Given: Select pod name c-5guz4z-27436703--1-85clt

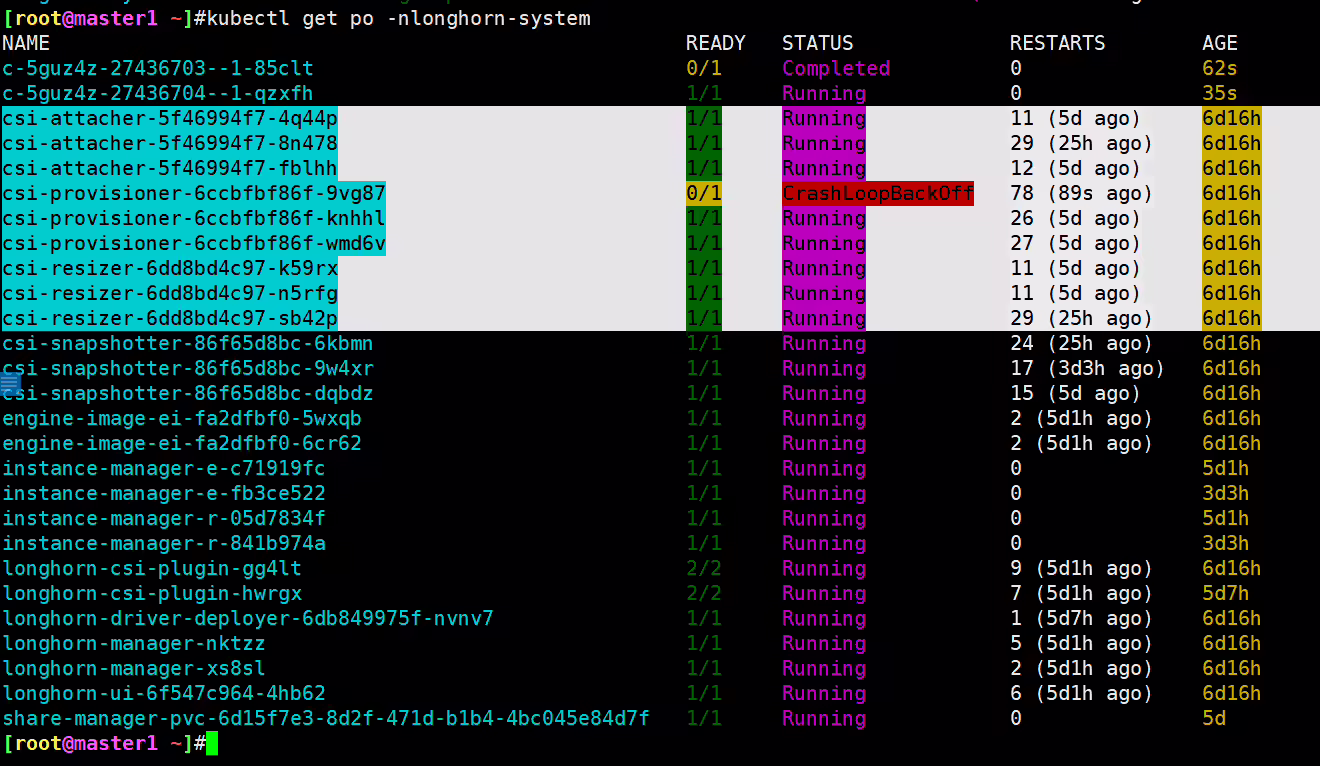Looking at the screenshot, I should pos(158,68).
